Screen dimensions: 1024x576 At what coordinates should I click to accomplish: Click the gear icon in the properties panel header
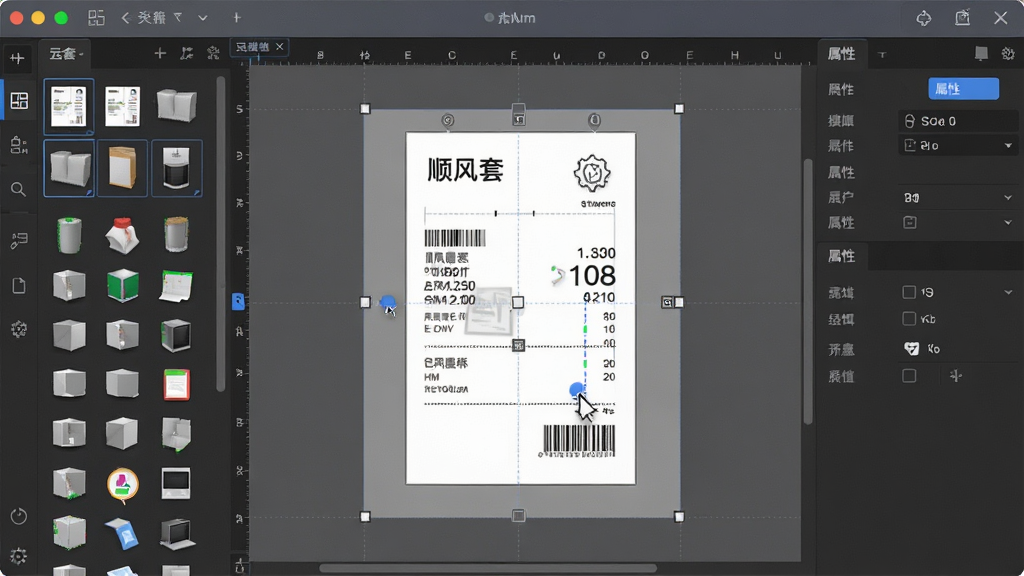[x=1008, y=54]
